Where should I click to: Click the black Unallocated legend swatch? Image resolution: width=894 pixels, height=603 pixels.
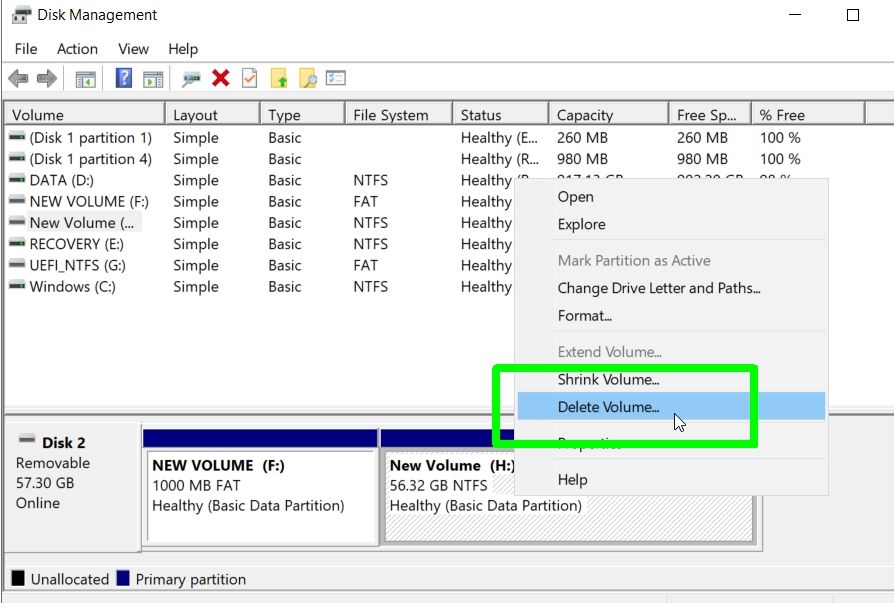click(18, 578)
